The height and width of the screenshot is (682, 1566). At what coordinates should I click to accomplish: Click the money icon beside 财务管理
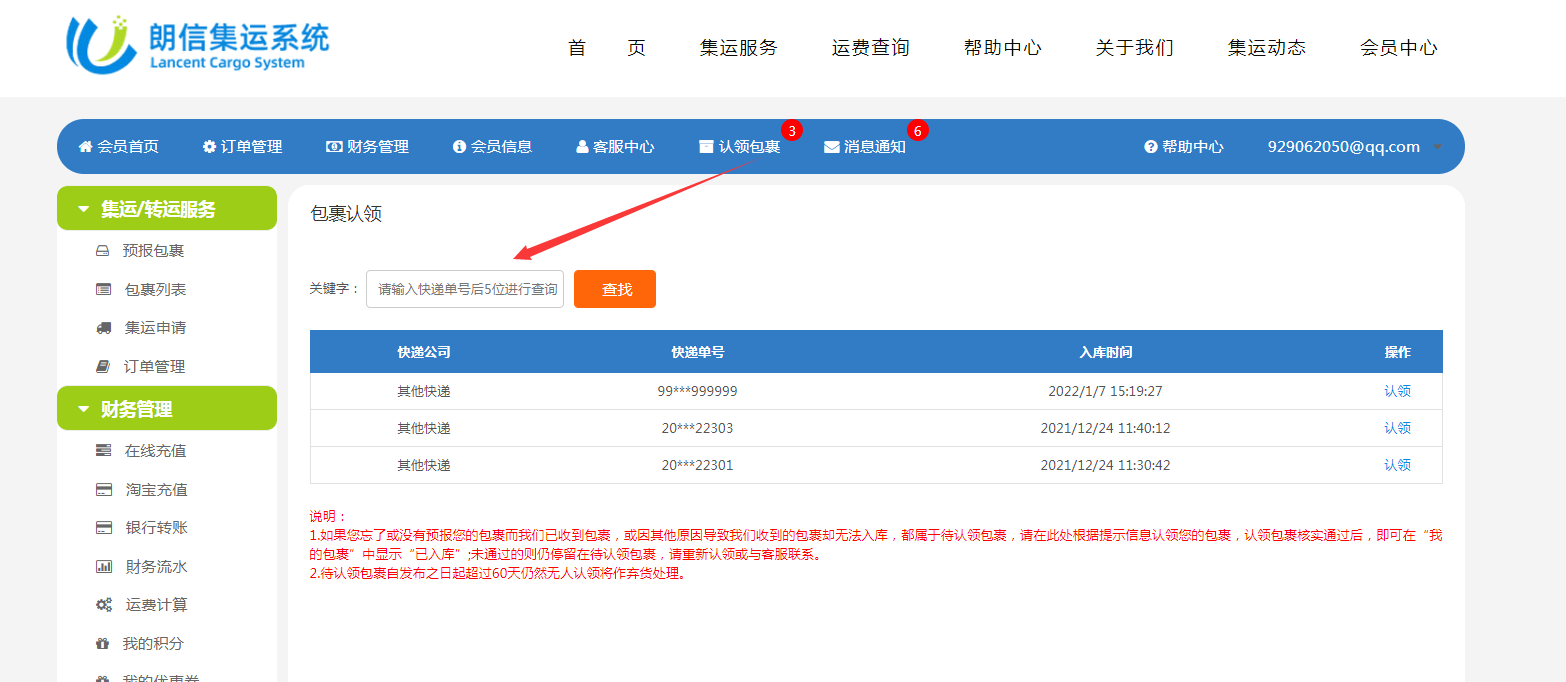pyautogui.click(x=334, y=147)
